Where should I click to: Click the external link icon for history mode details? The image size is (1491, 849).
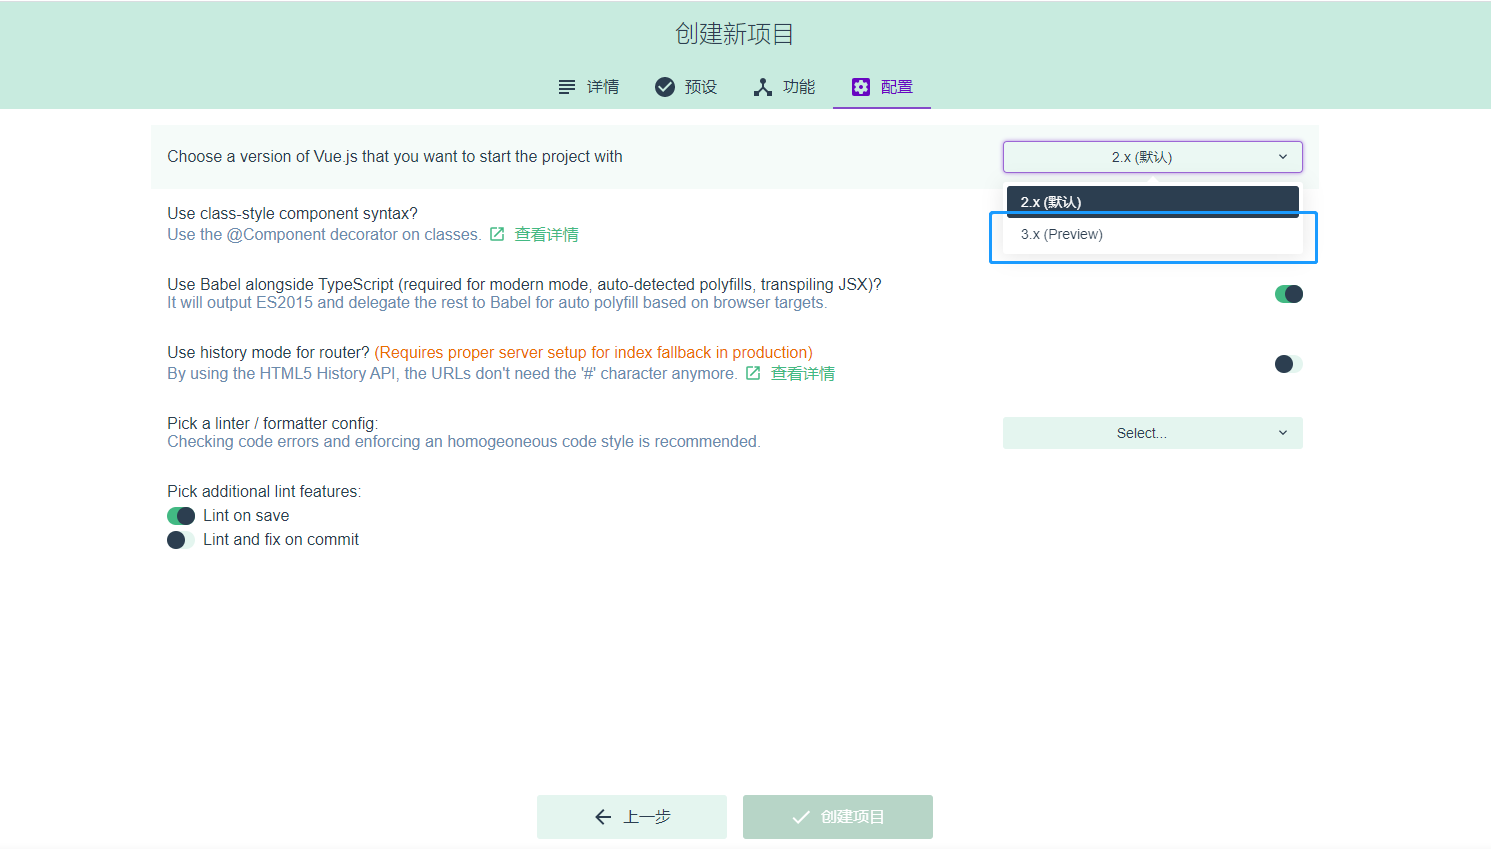(753, 372)
